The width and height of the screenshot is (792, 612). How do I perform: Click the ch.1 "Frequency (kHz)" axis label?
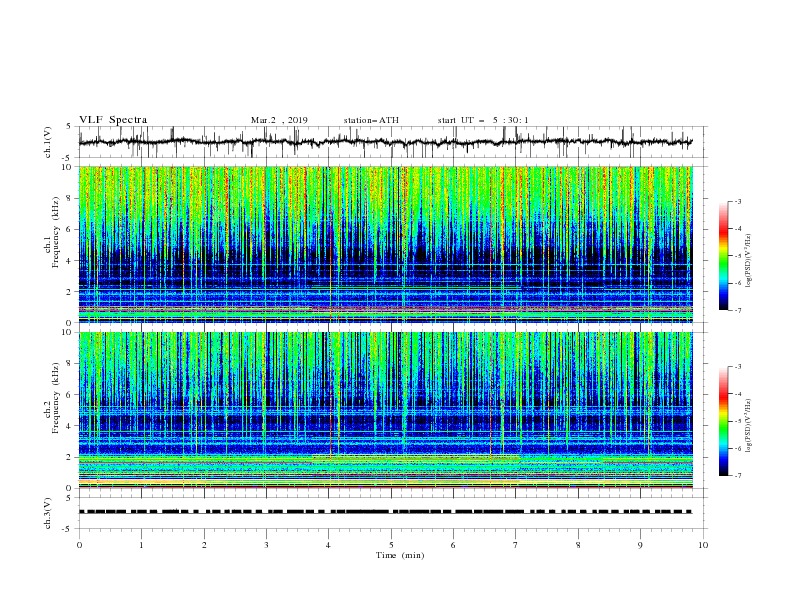(57, 233)
